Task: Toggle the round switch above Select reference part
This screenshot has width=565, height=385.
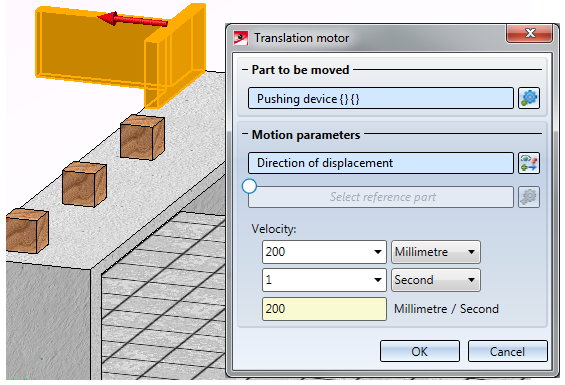Action: pyautogui.click(x=249, y=186)
